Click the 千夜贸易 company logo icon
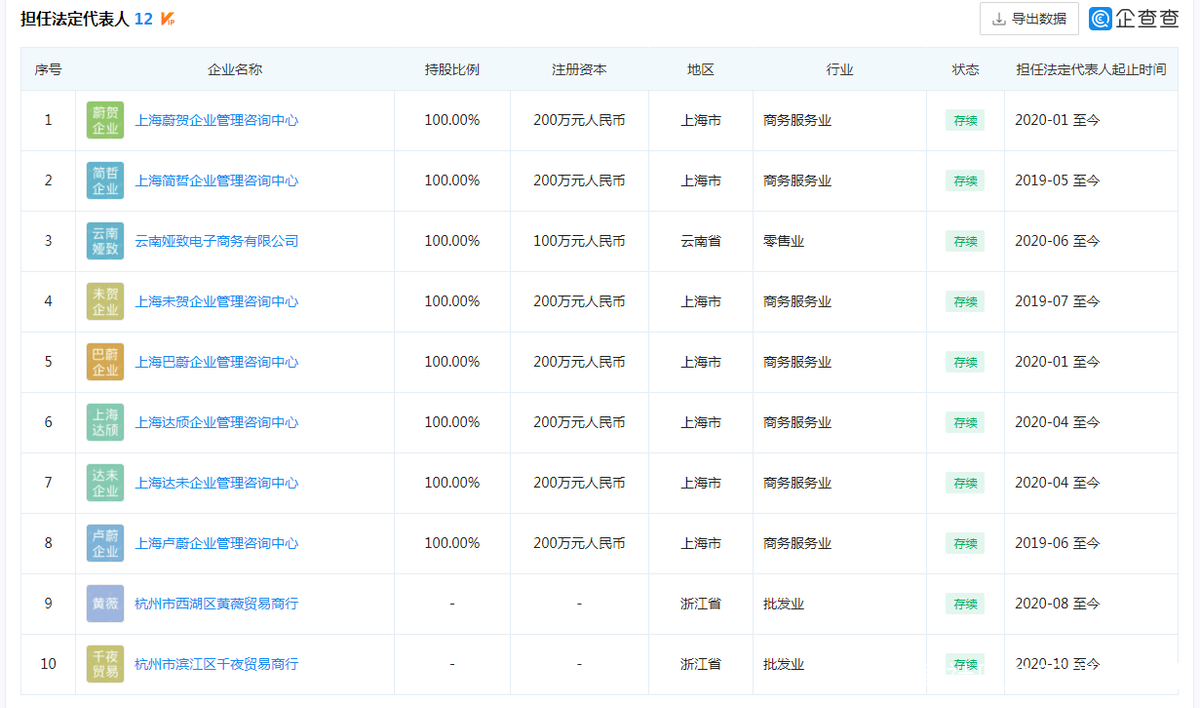This screenshot has width=1200, height=708. 105,664
